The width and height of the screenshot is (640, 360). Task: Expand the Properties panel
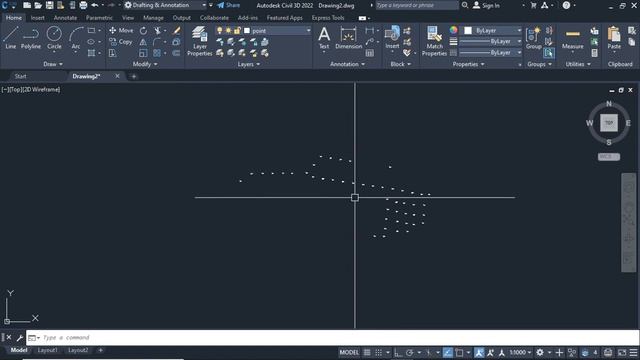pos(469,64)
